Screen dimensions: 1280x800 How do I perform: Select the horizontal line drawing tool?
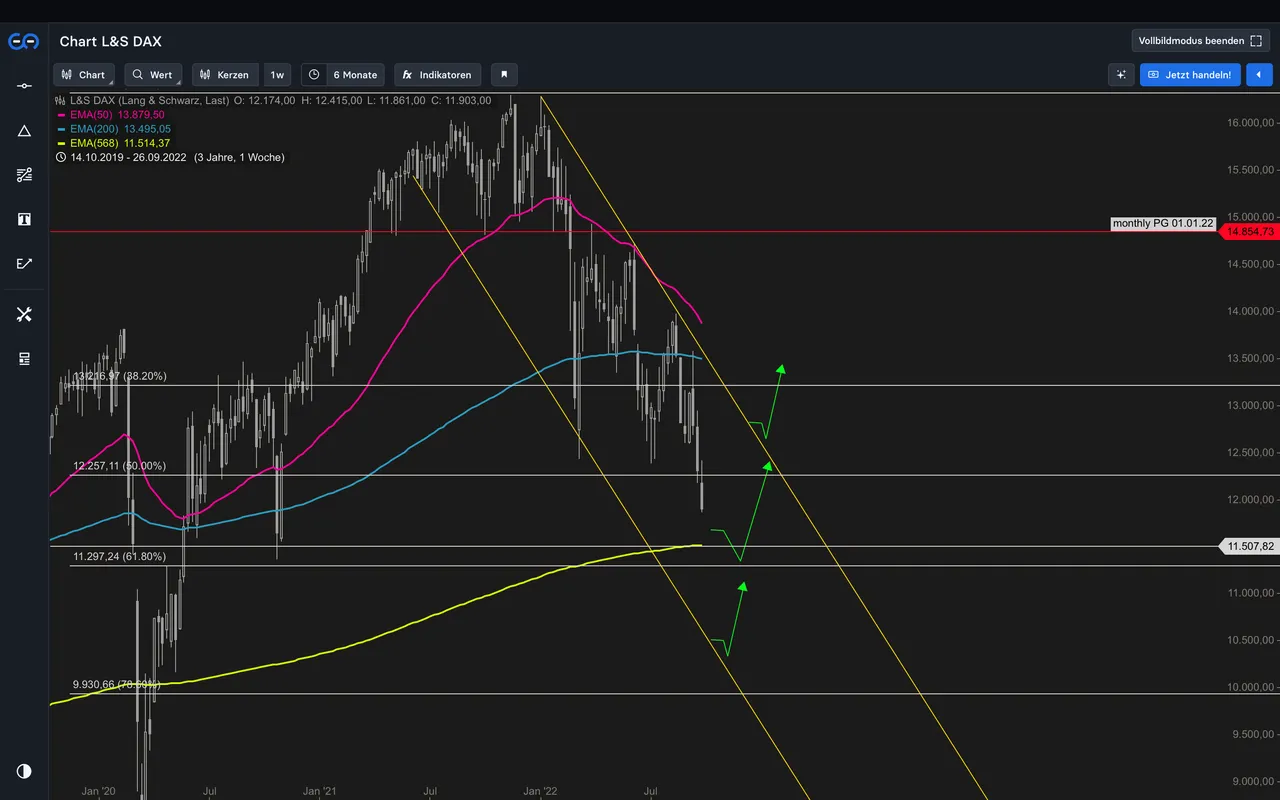24,86
